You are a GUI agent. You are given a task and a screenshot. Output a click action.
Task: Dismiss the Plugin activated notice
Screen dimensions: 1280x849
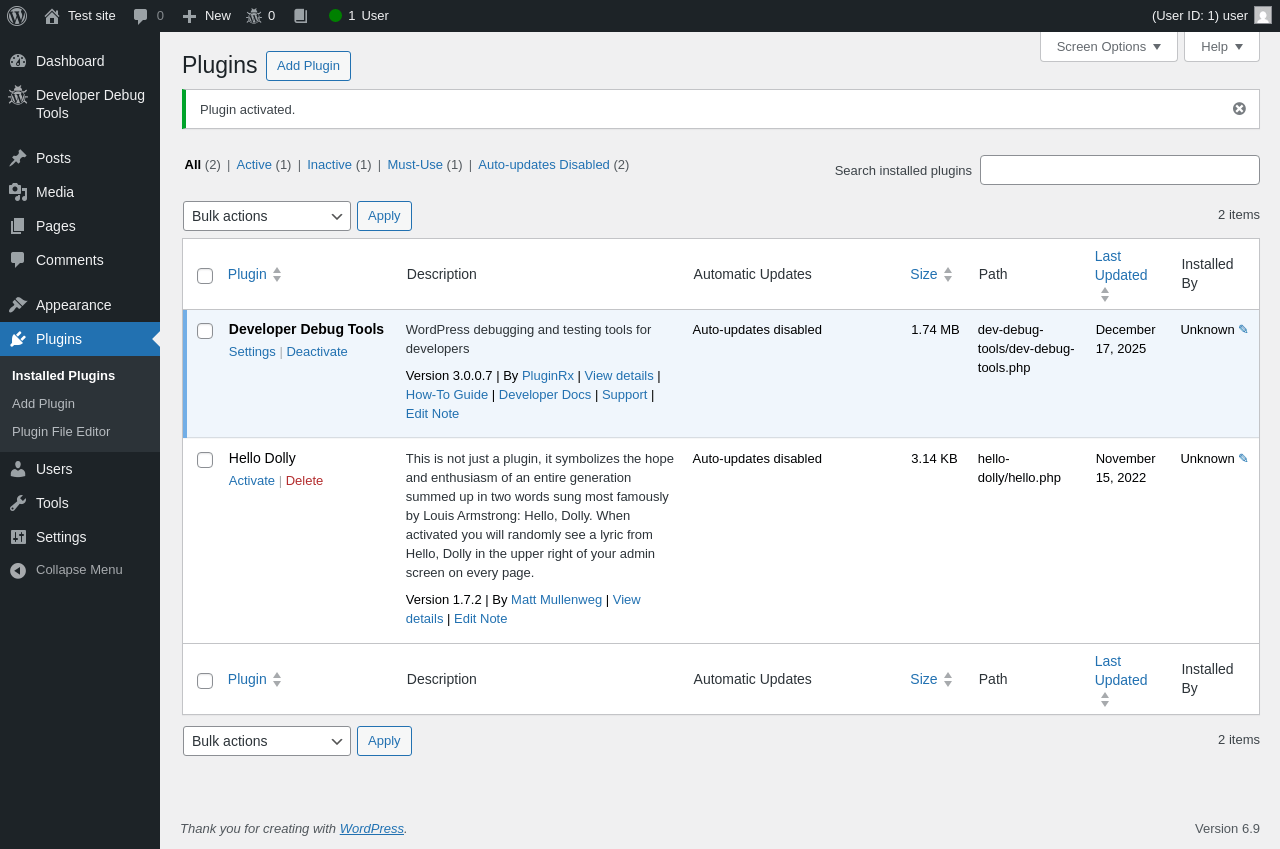click(x=1239, y=109)
